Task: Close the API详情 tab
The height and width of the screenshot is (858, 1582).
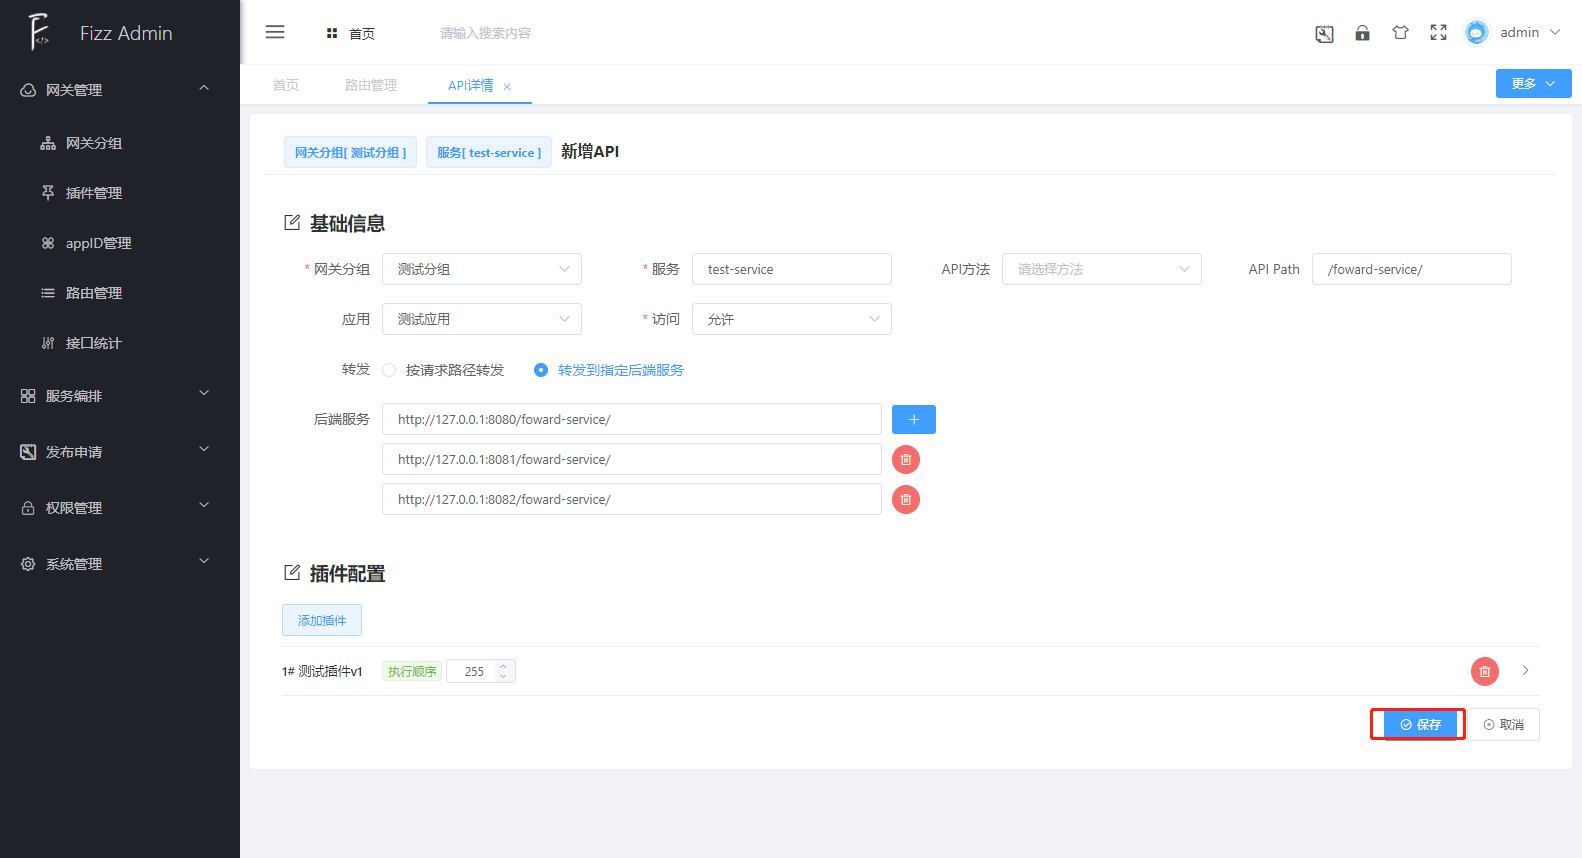Action: [x=507, y=87]
